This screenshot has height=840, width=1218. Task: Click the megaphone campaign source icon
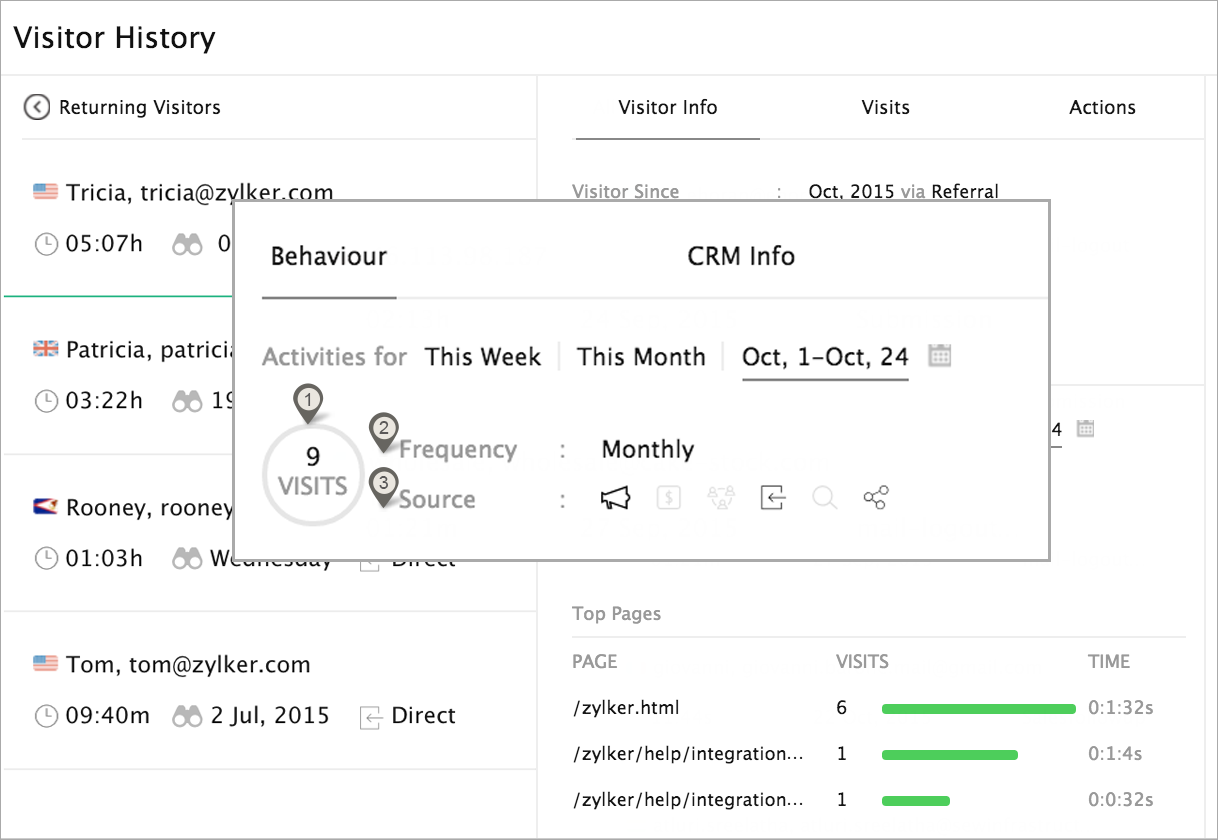(x=616, y=498)
